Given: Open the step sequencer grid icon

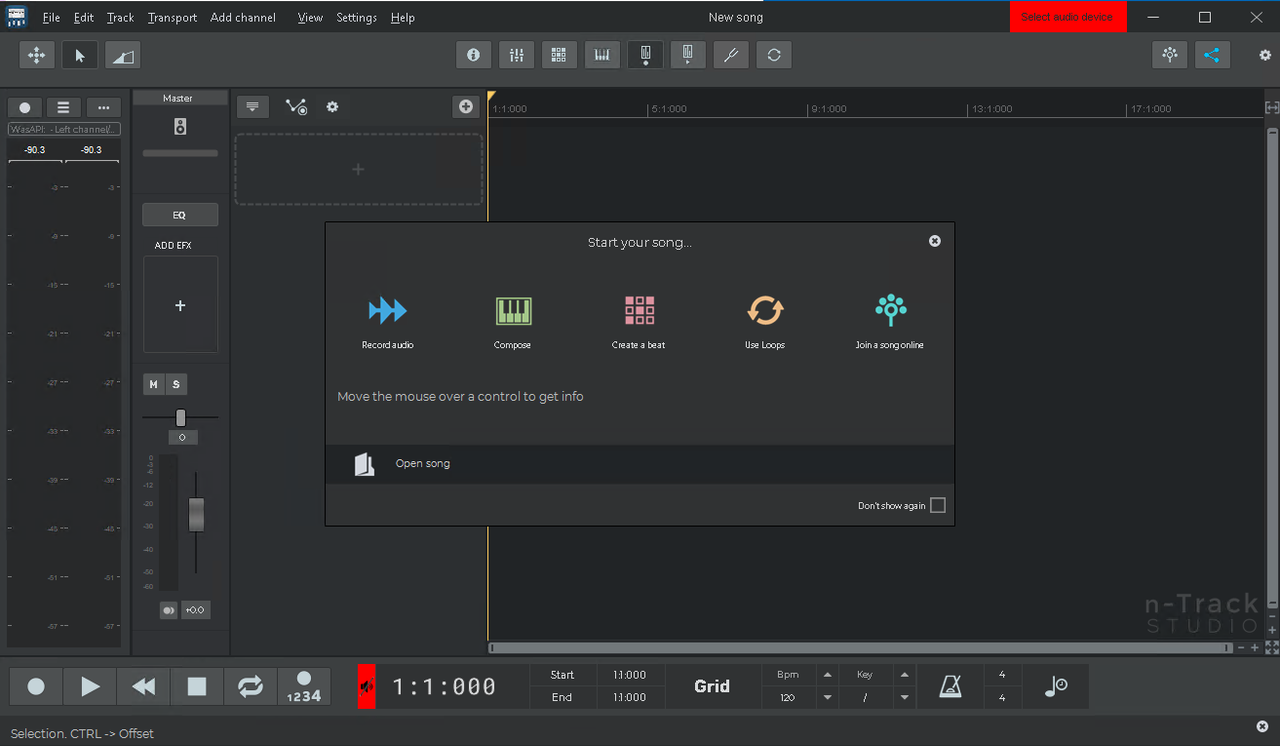Looking at the screenshot, I should click(x=559, y=55).
